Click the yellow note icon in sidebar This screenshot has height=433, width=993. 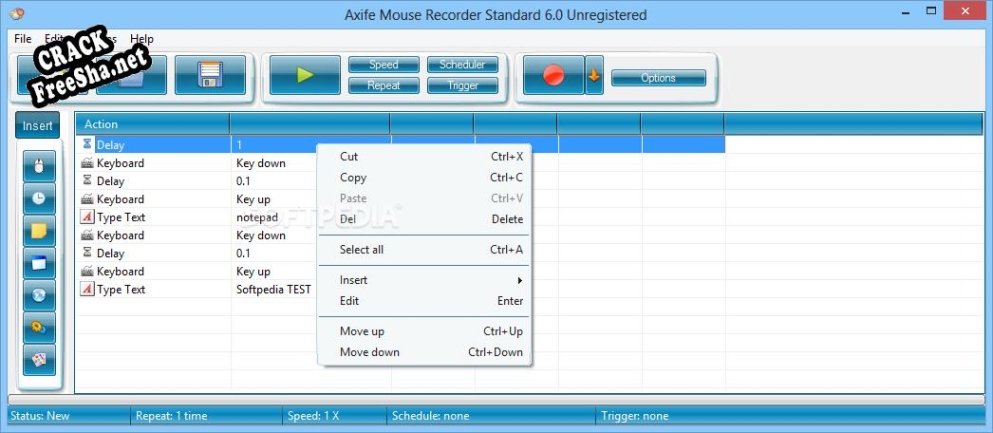point(39,231)
